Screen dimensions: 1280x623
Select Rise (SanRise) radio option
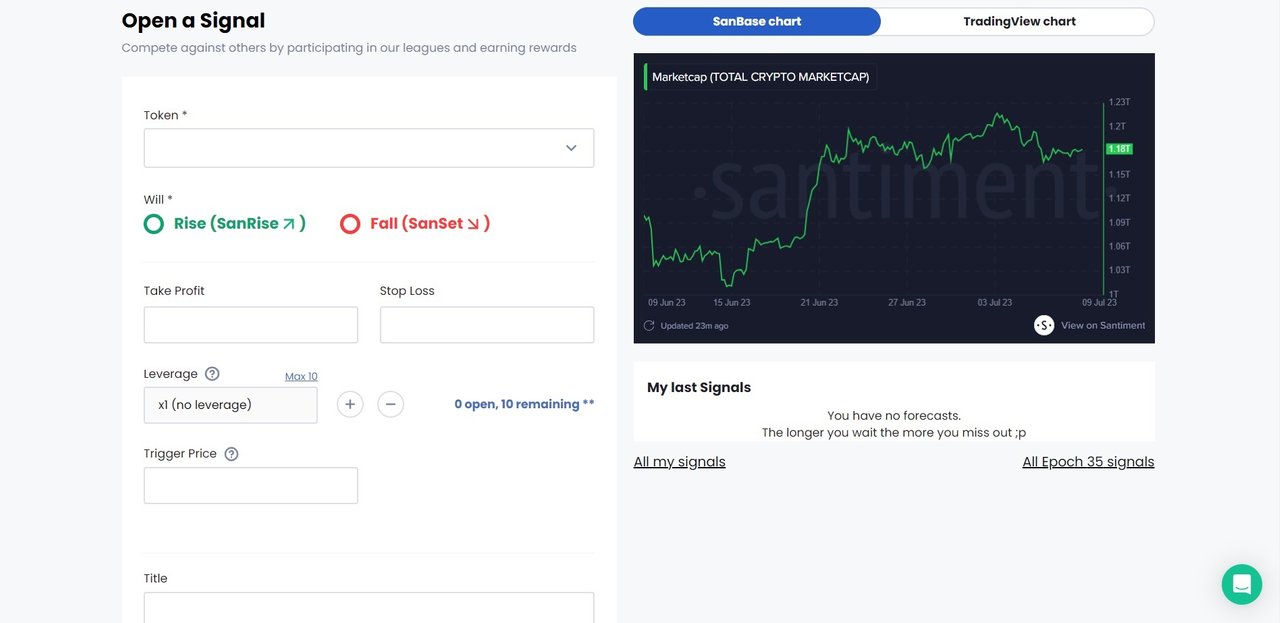(153, 224)
